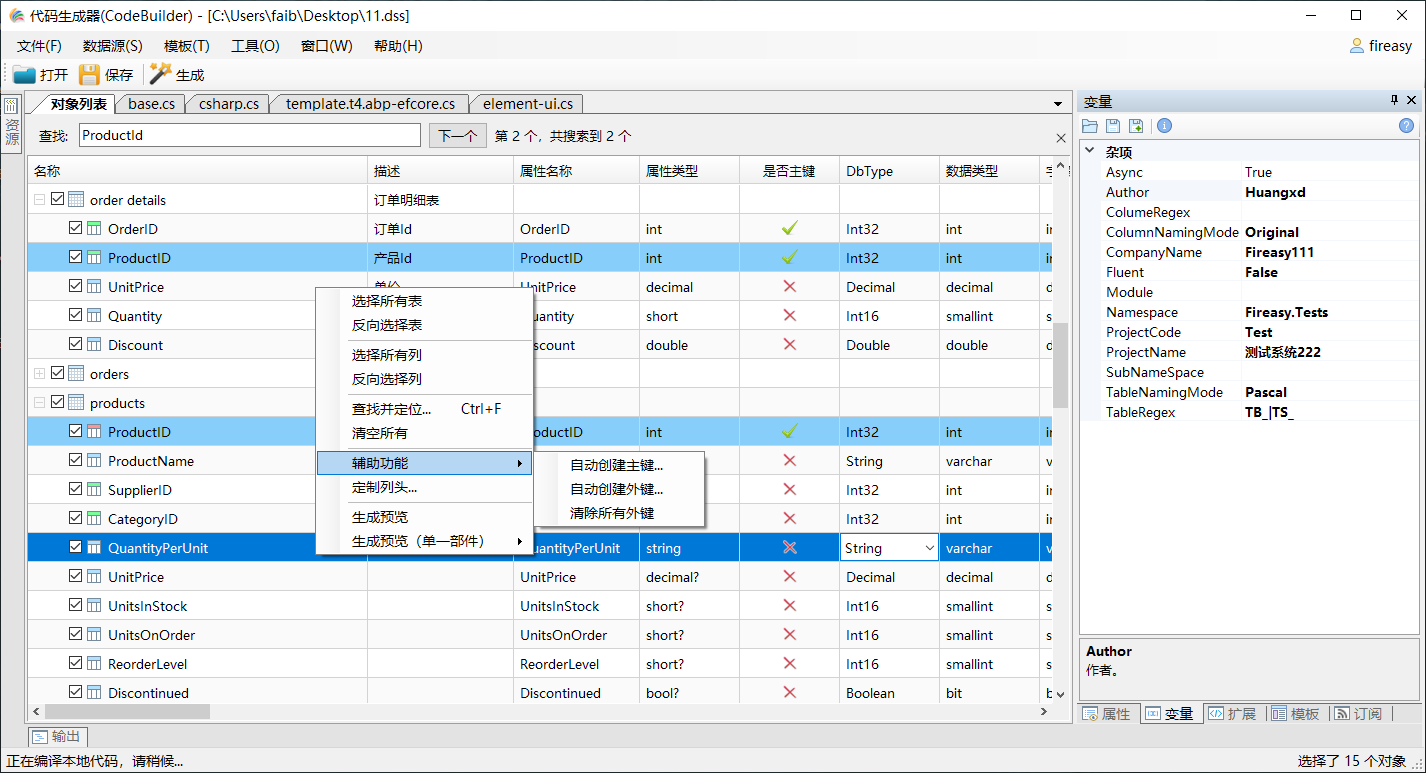1426x773 pixels.
Task: Click the 生成 magic wand toolbar icon
Action: [160, 74]
